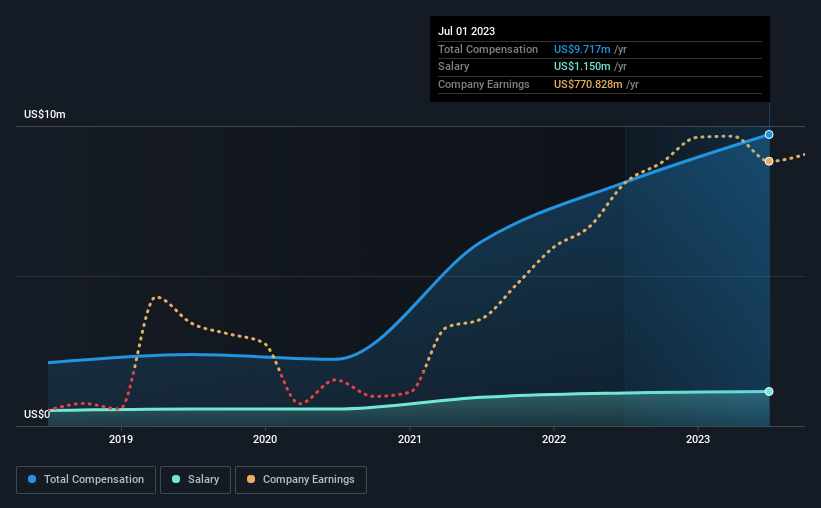Select the teal Salary data point
821x508 pixels.
tap(769, 392)
